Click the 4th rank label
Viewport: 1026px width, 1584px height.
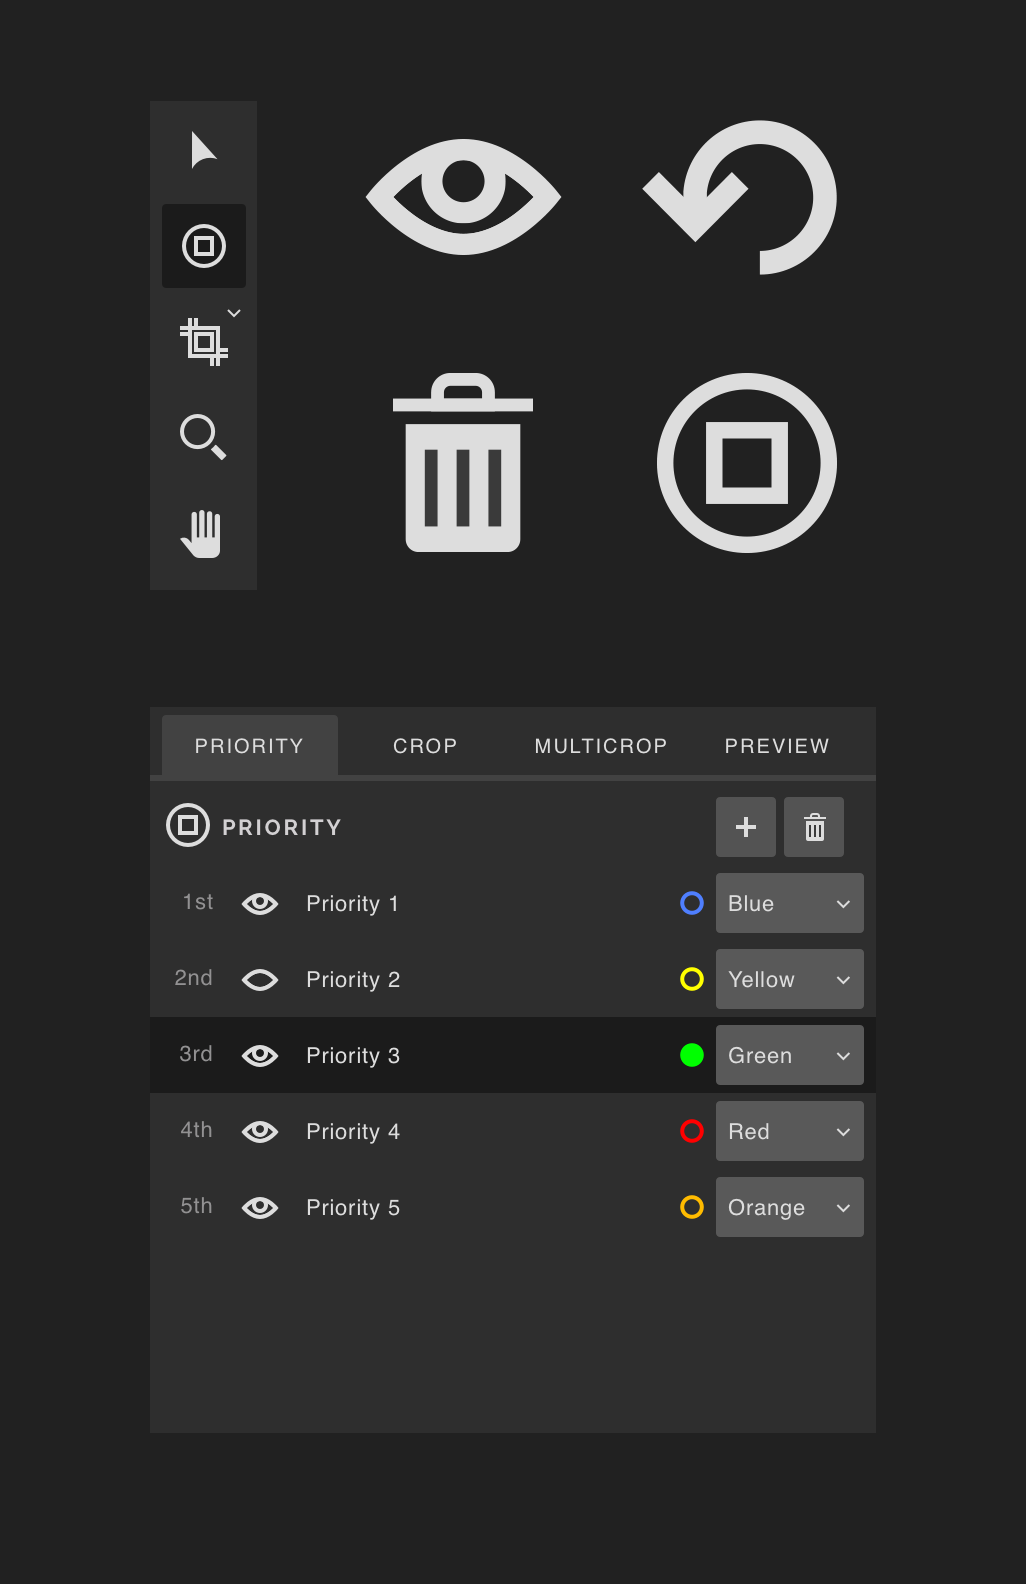(x=197, y=1130)
